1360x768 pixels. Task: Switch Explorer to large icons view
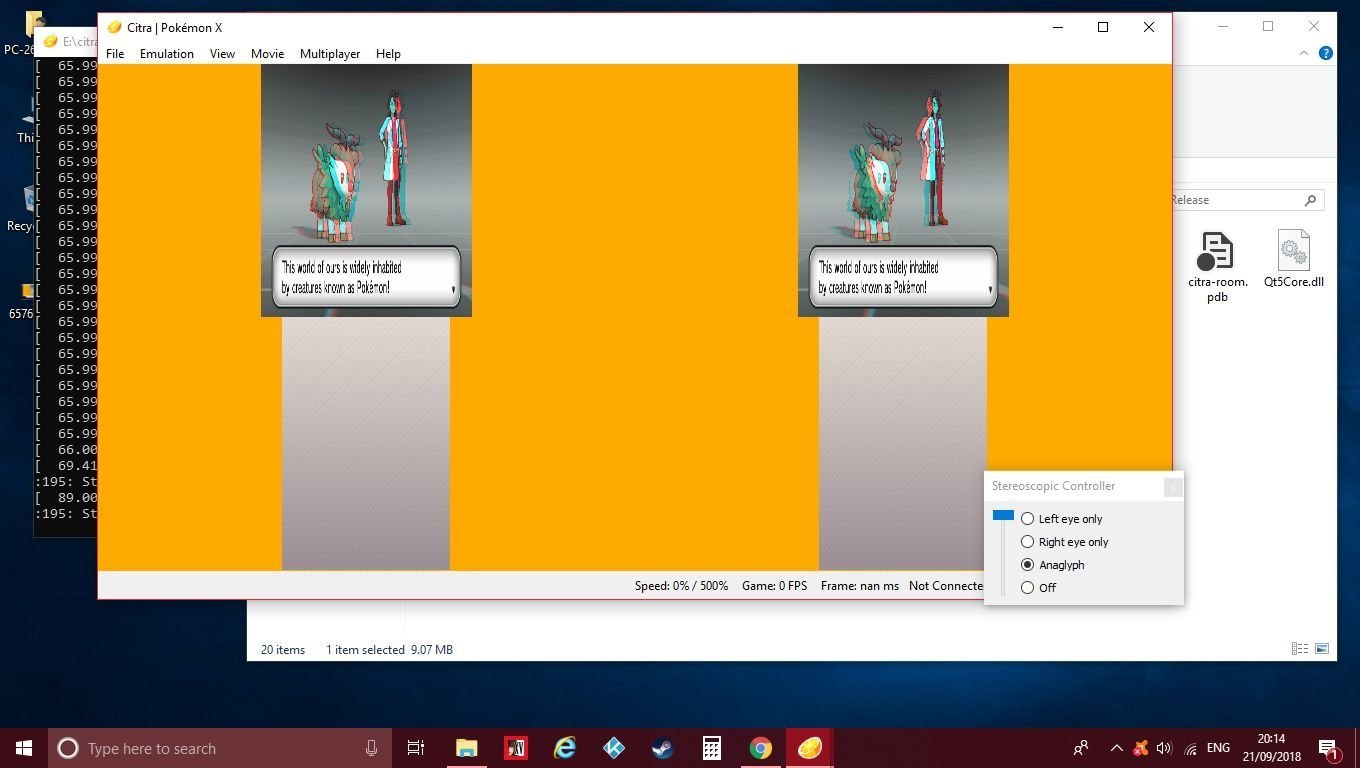point(1322,649)
